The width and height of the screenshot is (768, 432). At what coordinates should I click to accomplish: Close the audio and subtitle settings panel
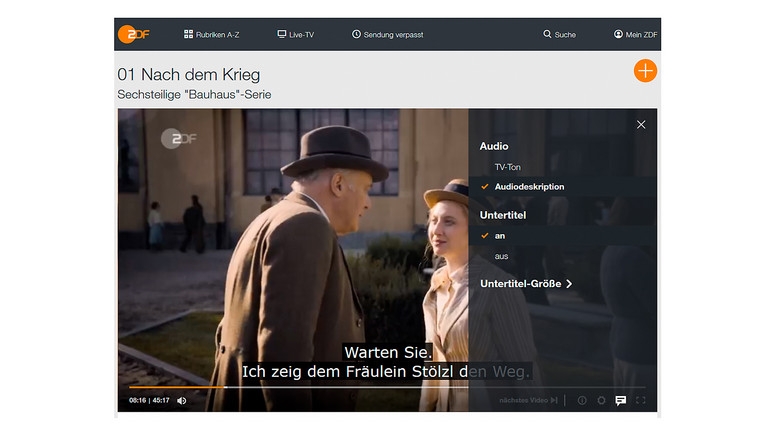[x=641, y=125]
